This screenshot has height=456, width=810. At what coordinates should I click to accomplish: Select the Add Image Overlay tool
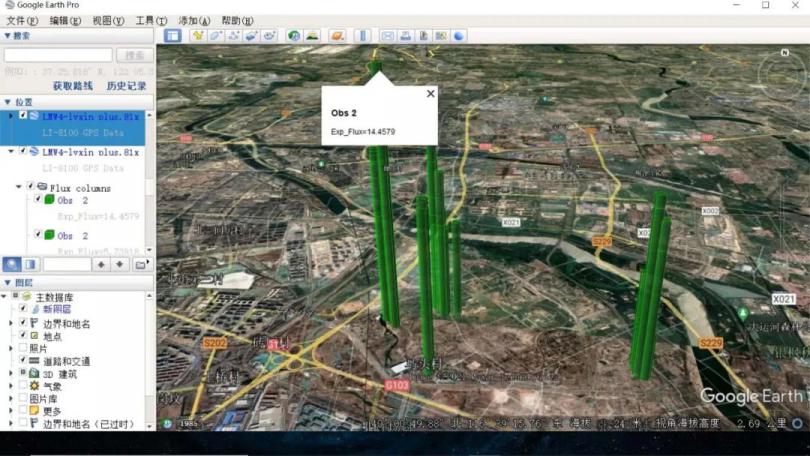point(251,36)
